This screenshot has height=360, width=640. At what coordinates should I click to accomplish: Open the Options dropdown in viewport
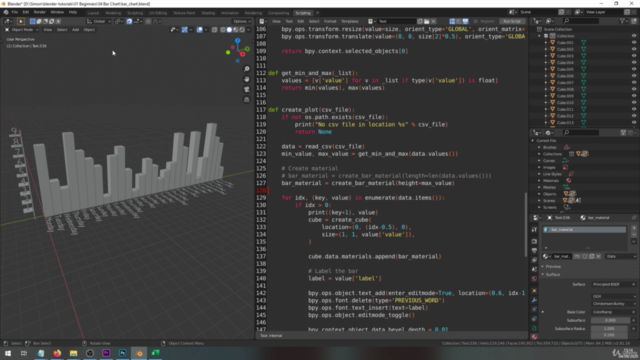(x=241, y=21)
